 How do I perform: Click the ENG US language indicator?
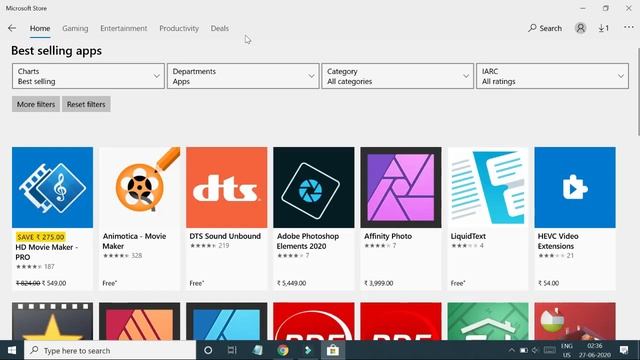pos(567,350)
